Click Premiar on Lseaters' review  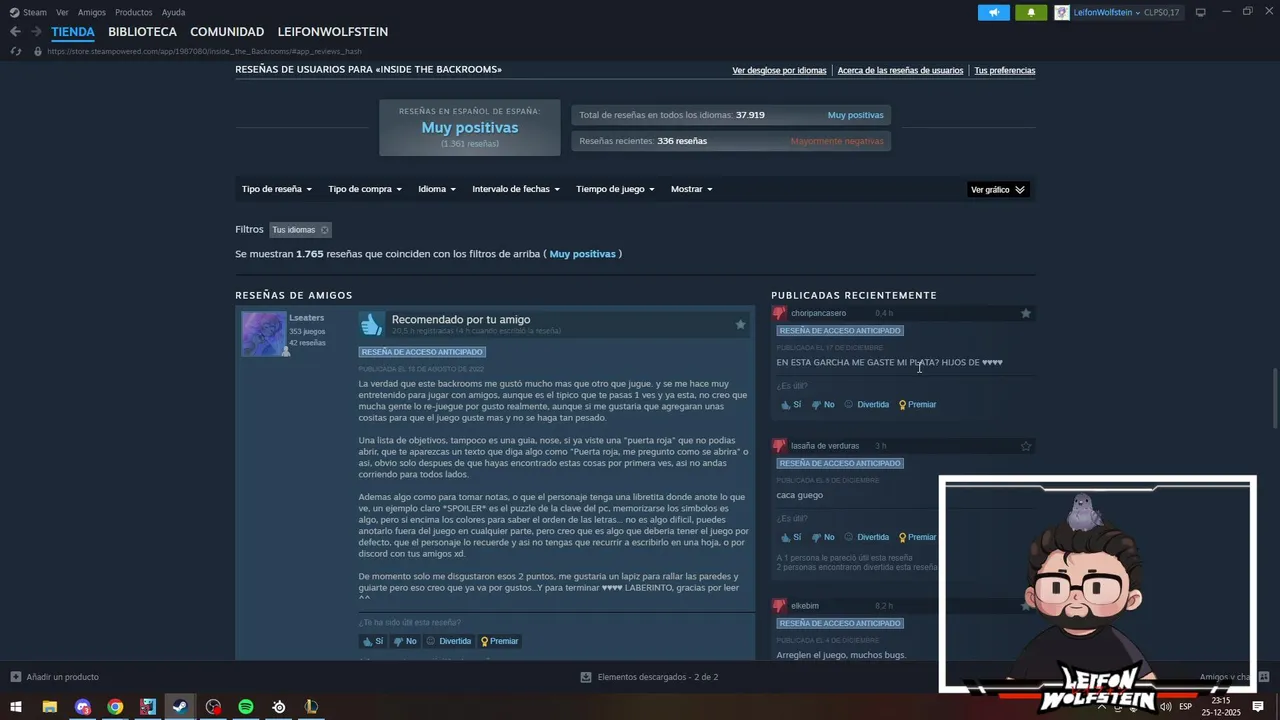(x=499, y=641)
